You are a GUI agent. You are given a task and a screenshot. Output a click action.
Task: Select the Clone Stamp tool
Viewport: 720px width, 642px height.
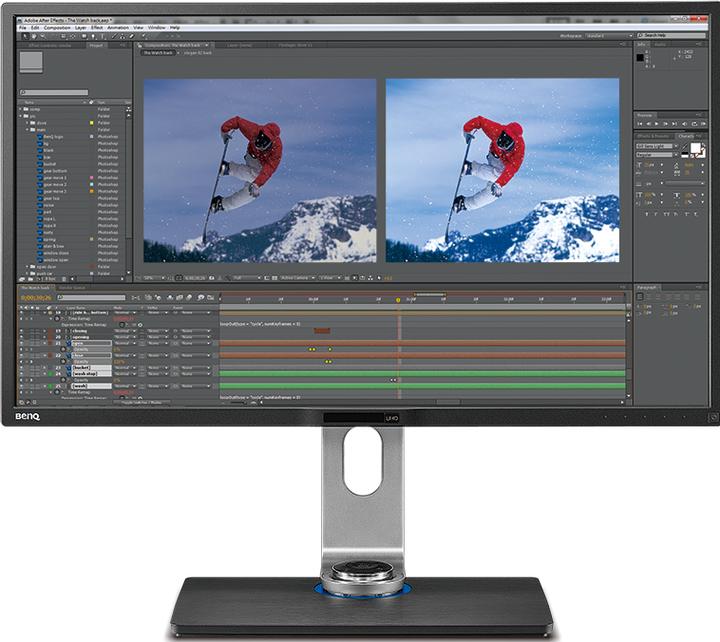[x=123, y=36]
